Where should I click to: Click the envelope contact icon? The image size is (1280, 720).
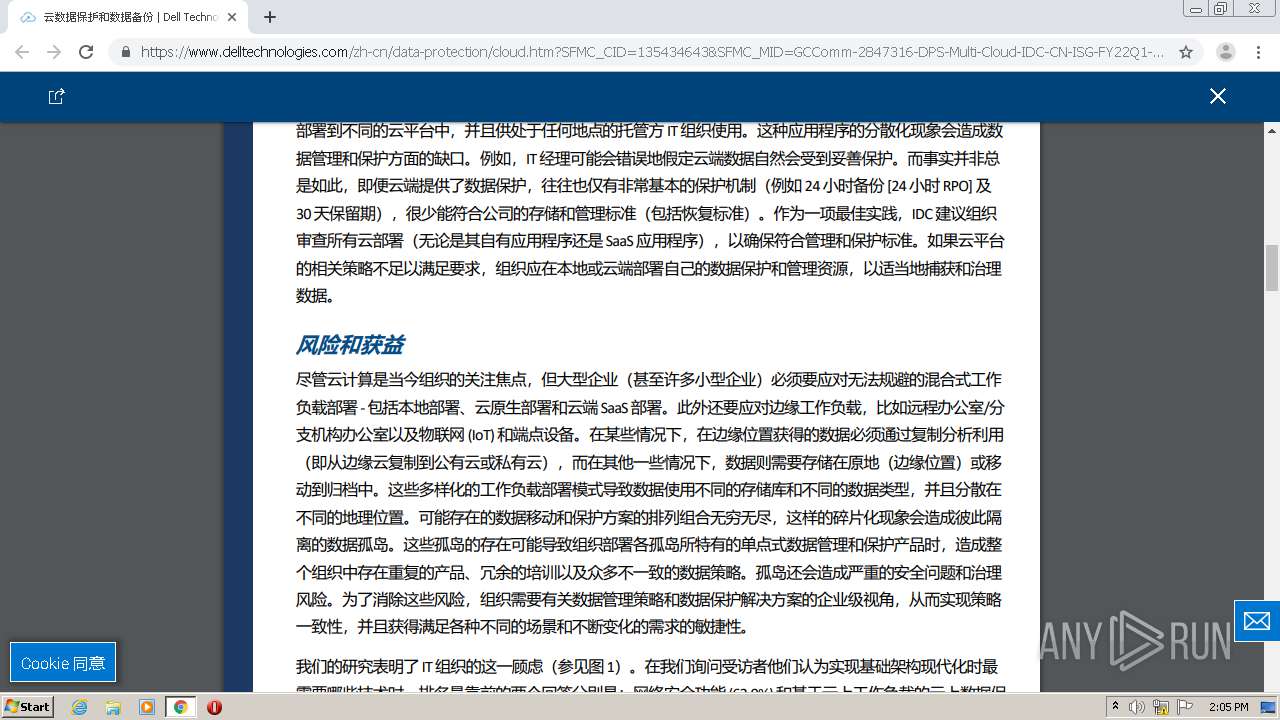coord(1257,620)
